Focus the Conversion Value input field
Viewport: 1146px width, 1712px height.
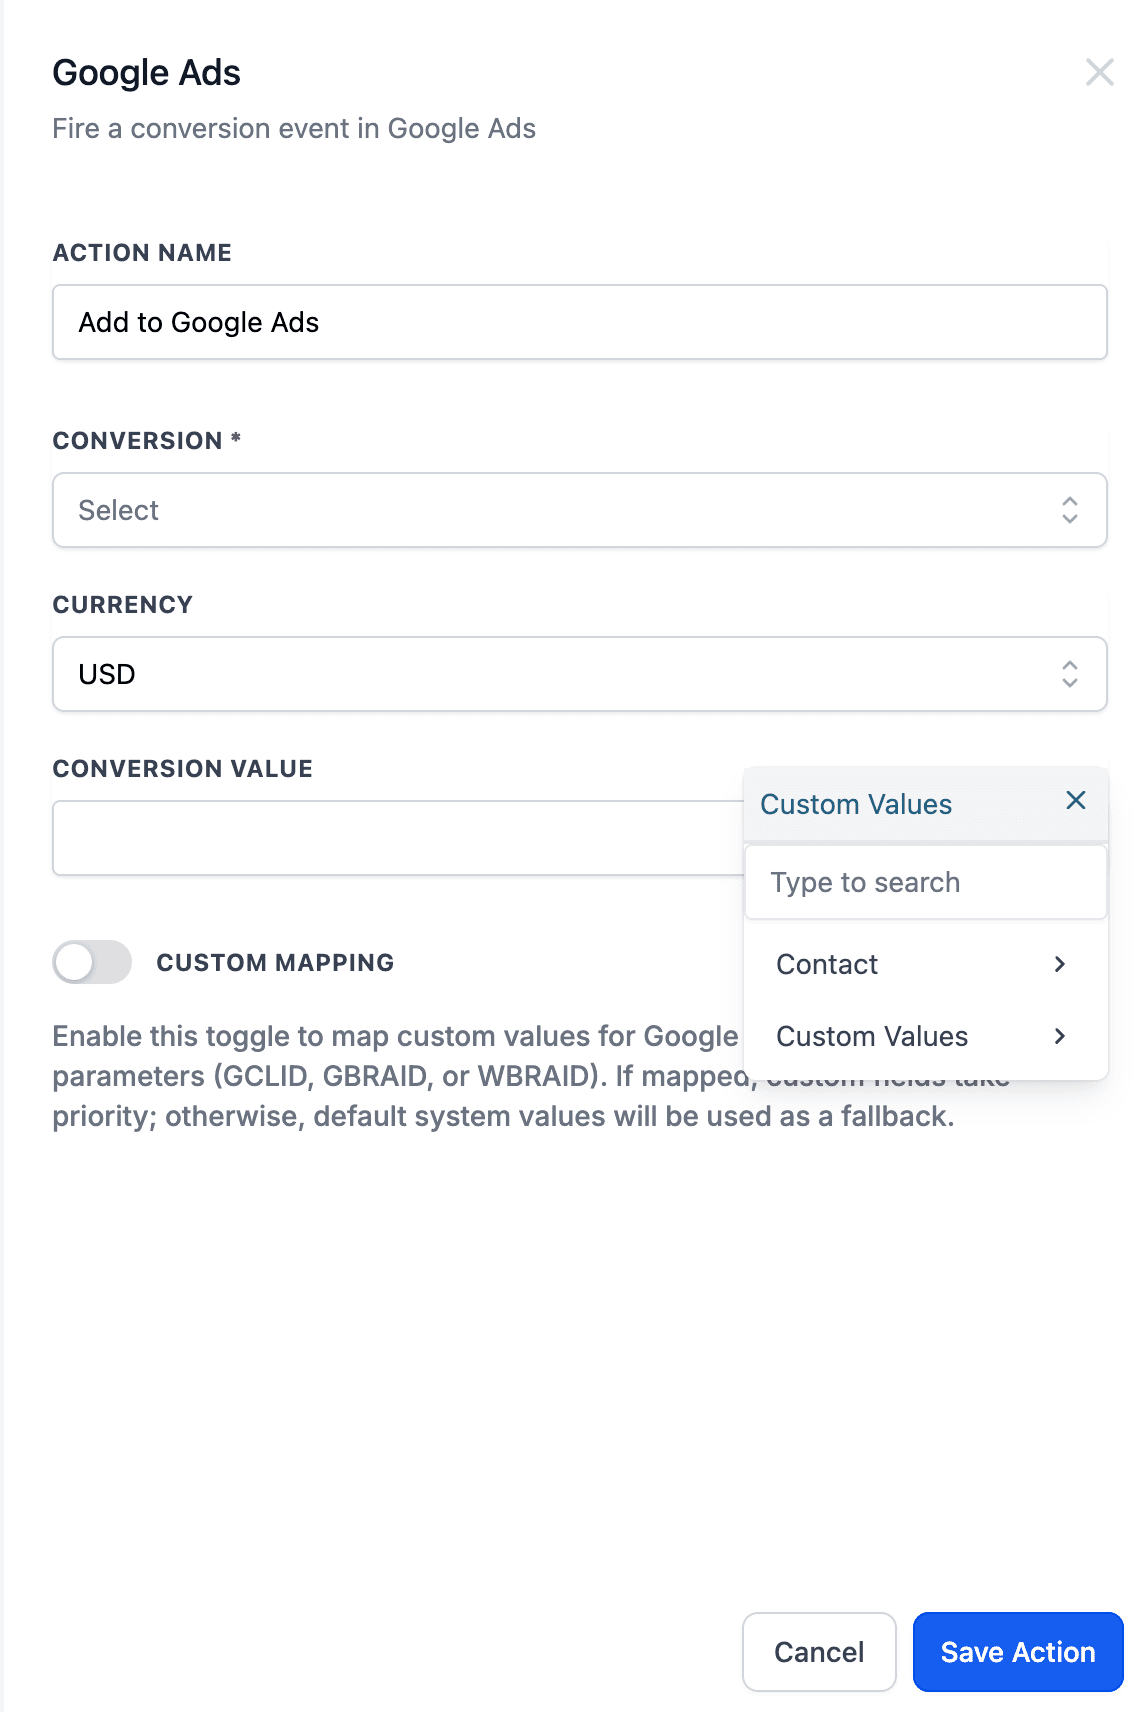[398, 838]
